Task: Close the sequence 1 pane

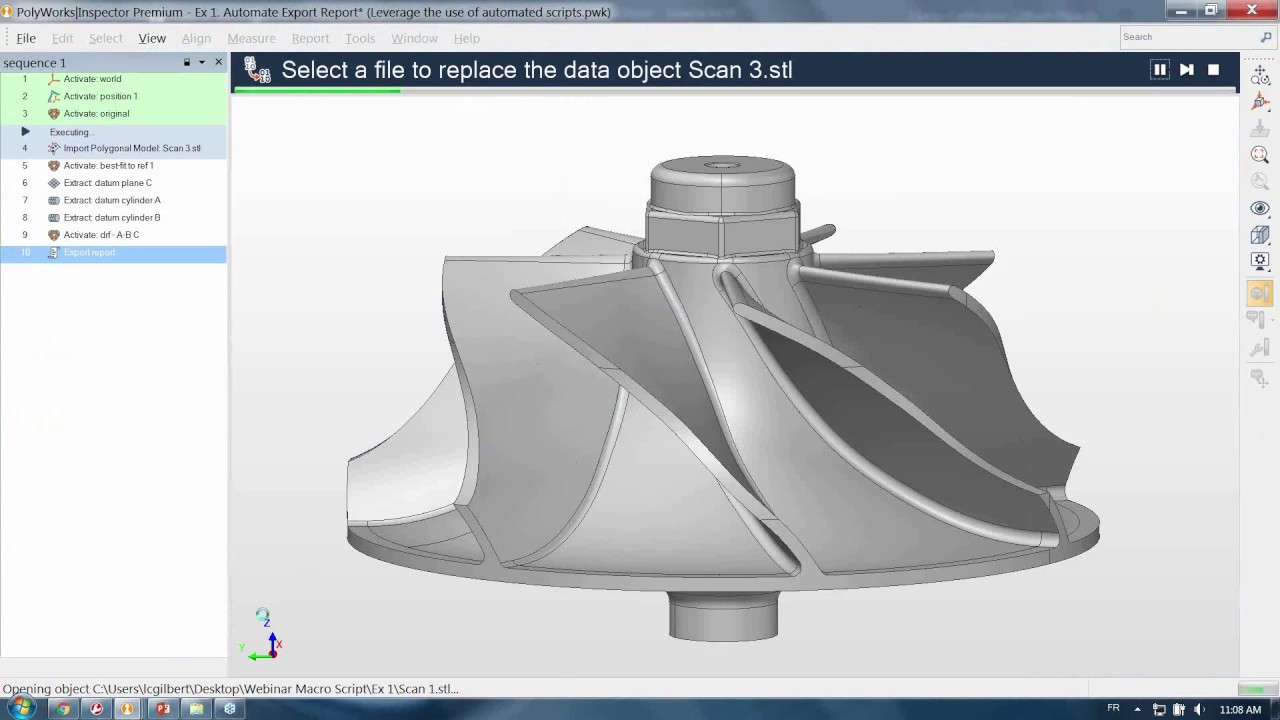Action: 219,62
